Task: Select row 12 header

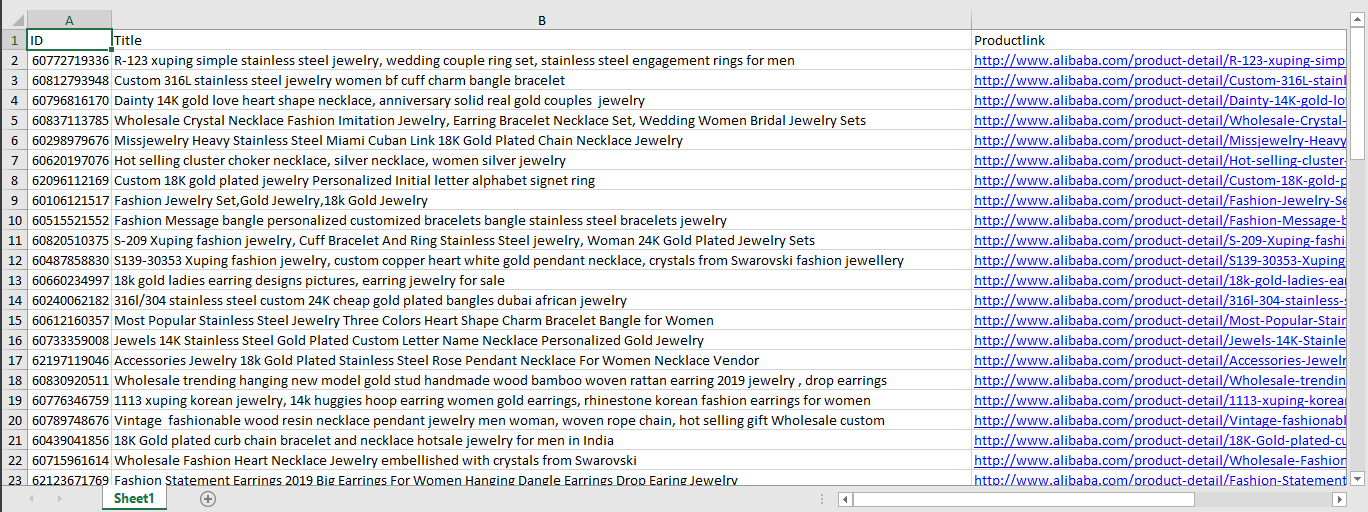Action: [13, 260]
